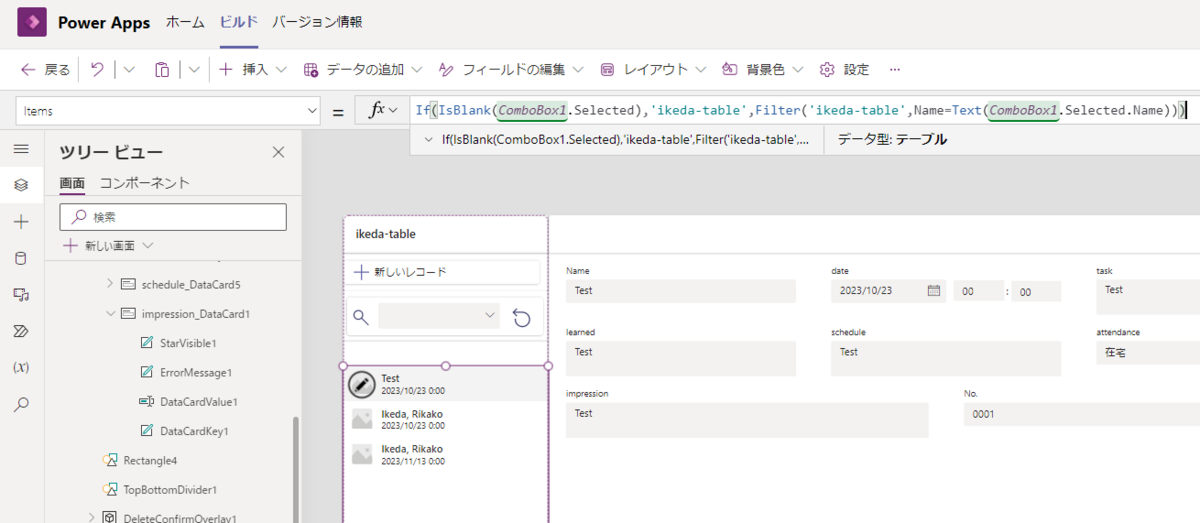Select Rectangle4 in tree
Image resolution: width=1200 pixels, height=523 pixels.
tap(150, 460)
